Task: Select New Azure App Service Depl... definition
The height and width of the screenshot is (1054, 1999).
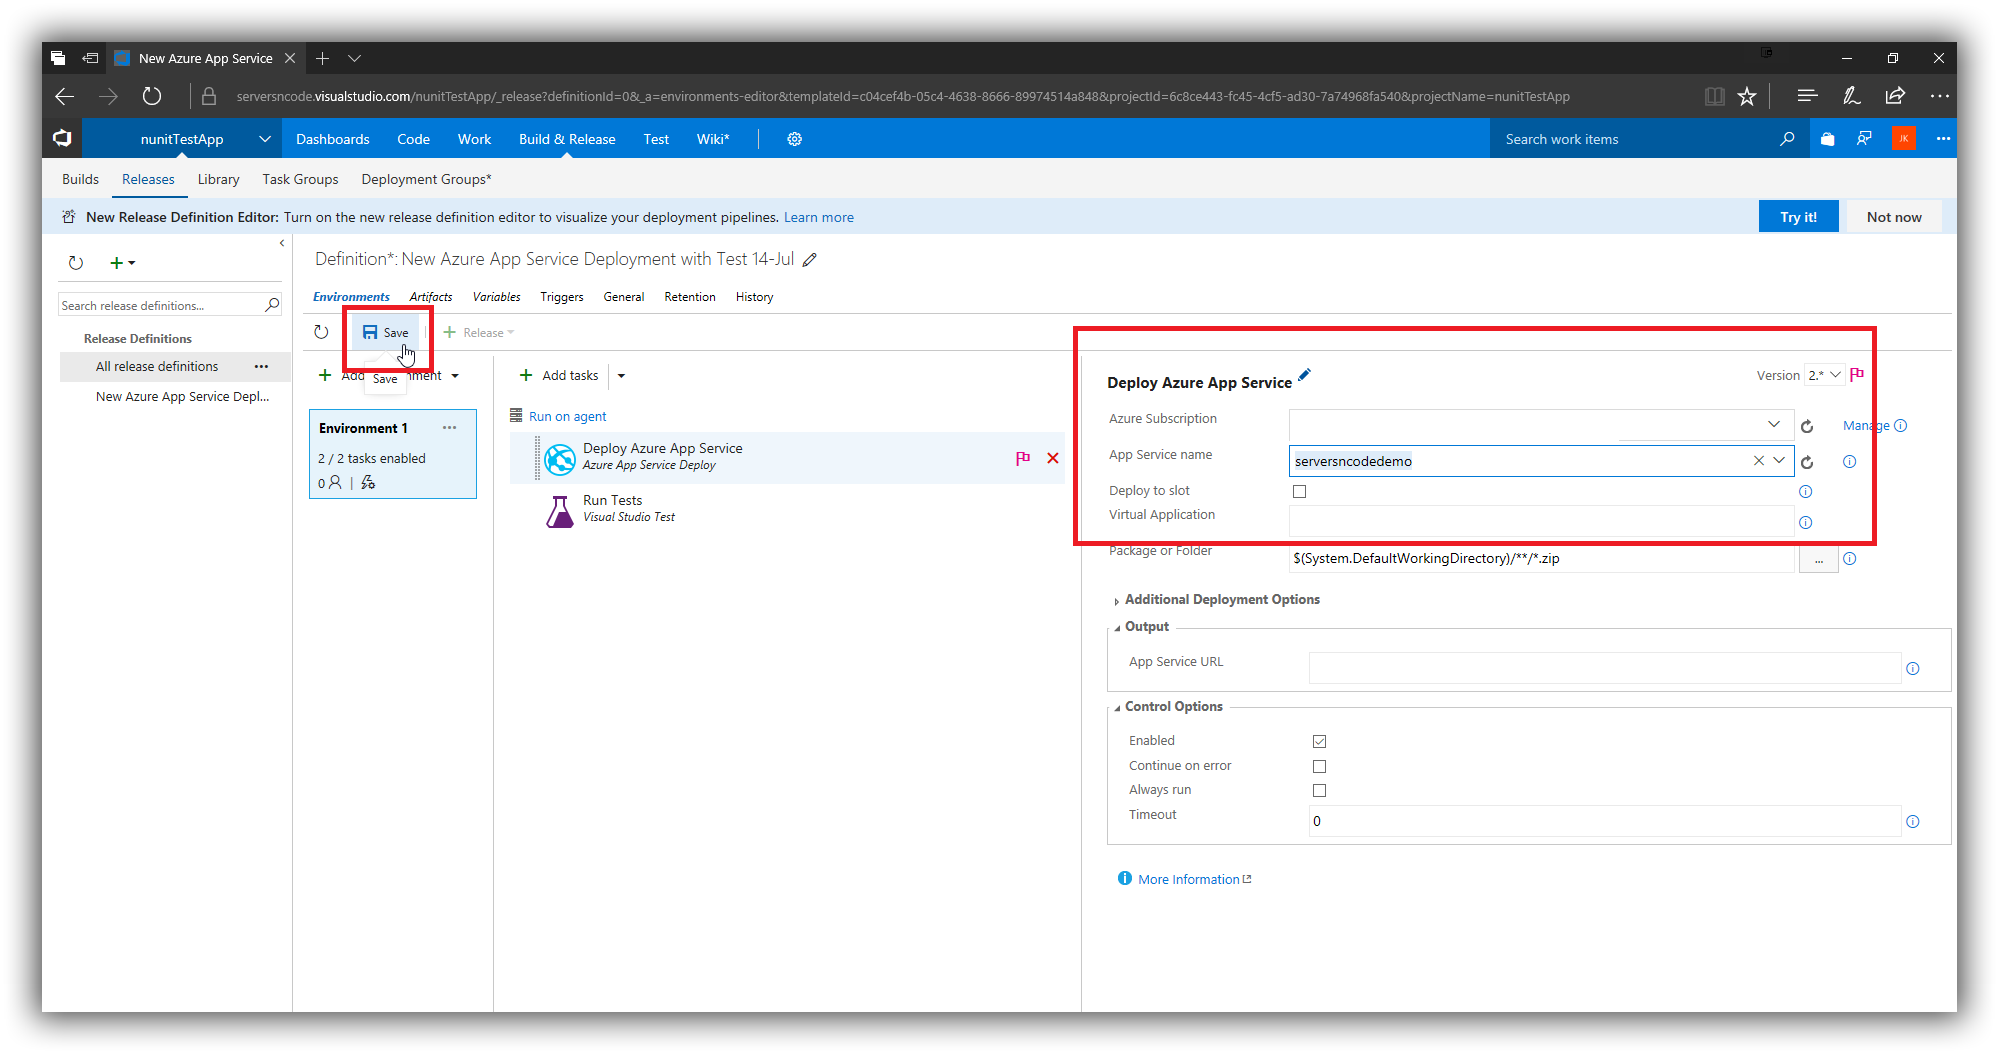Action: pos(182,397)
